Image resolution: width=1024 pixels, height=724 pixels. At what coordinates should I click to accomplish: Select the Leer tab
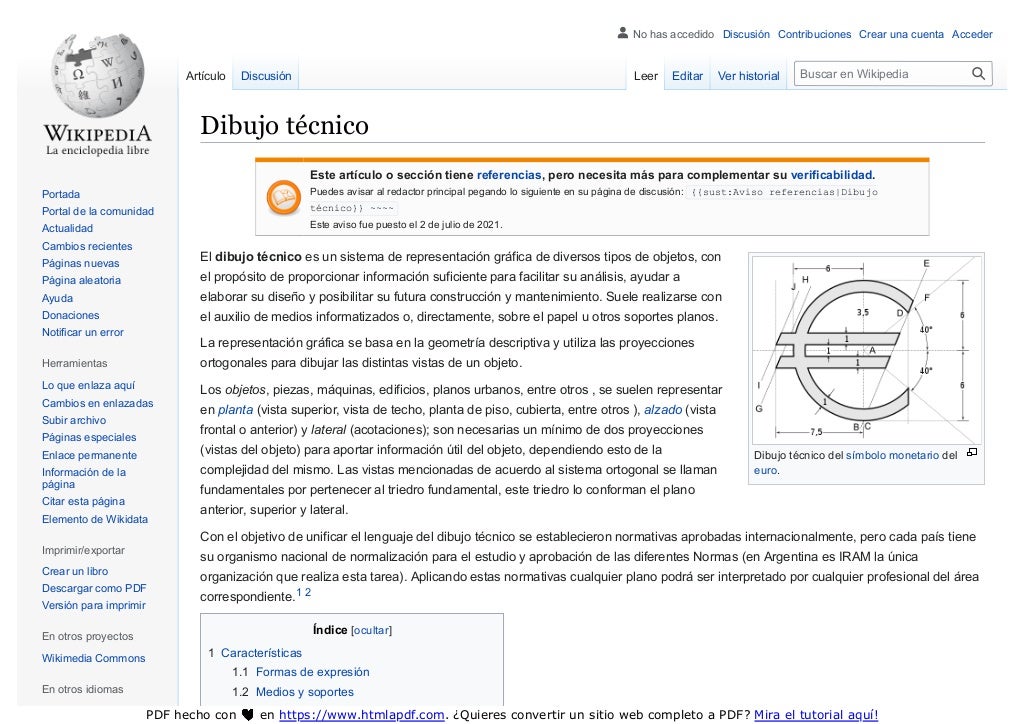pos(645,76)
